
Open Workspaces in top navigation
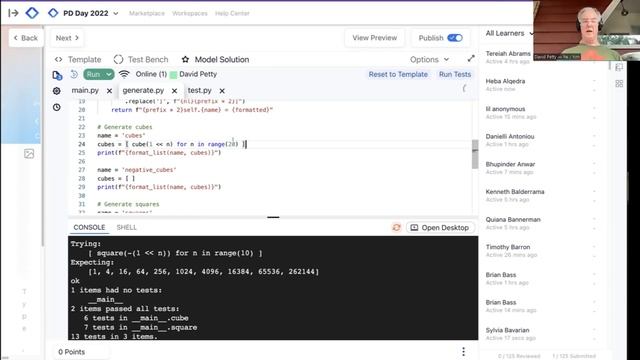click(190, 13)
